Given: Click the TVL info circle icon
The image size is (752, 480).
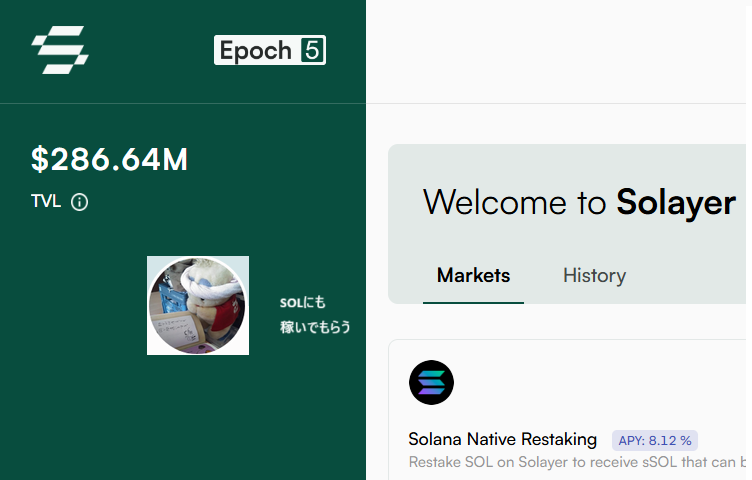Looking at the screenshot, I should point(80,202).
